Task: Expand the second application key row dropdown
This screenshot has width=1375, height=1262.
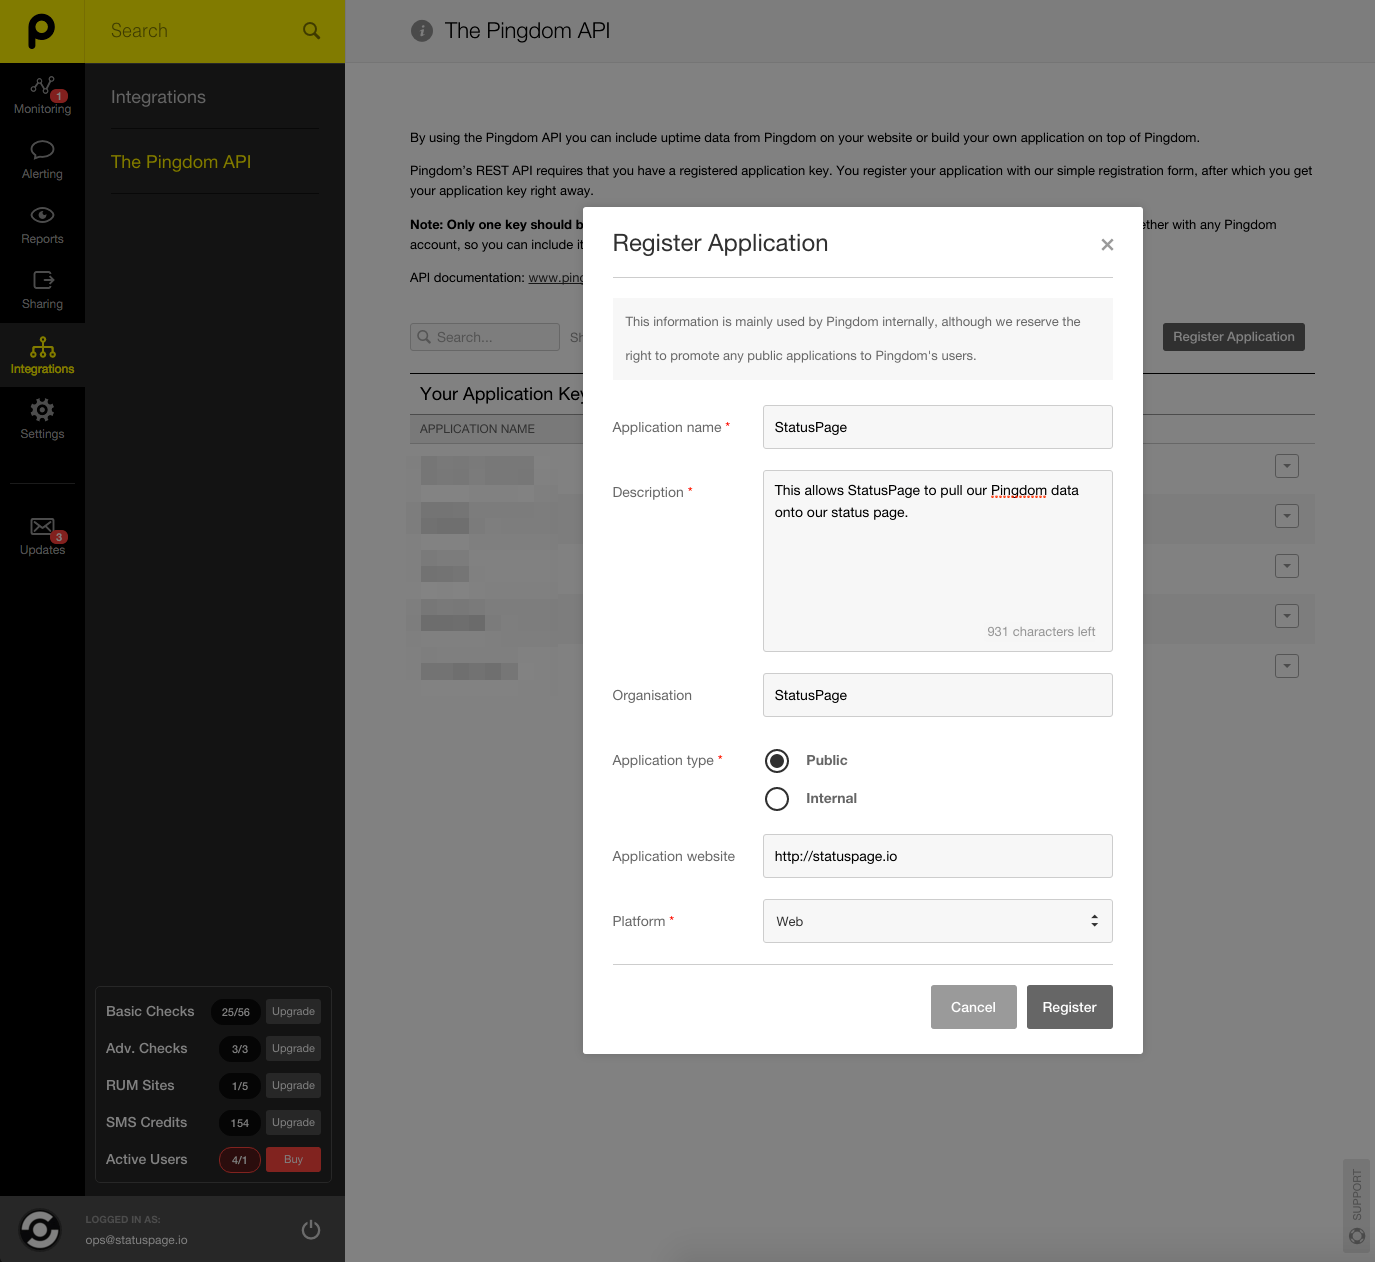Action: (x=1287, y=516)
